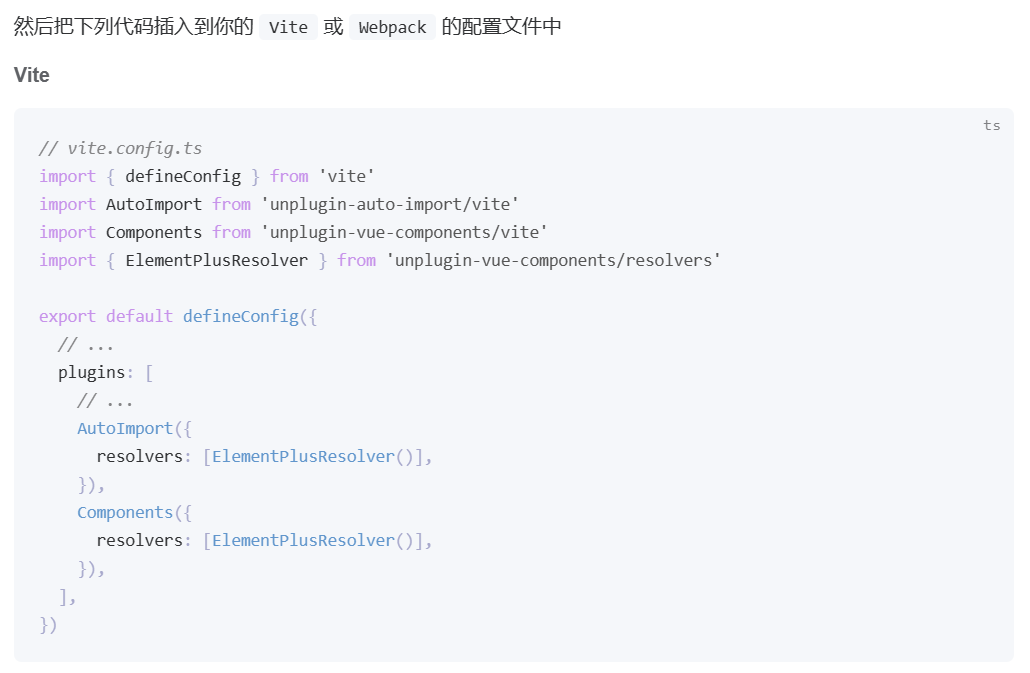Click the inline 'Vite' code tag
Screen dimensions: 1030x673
[288, 27]
